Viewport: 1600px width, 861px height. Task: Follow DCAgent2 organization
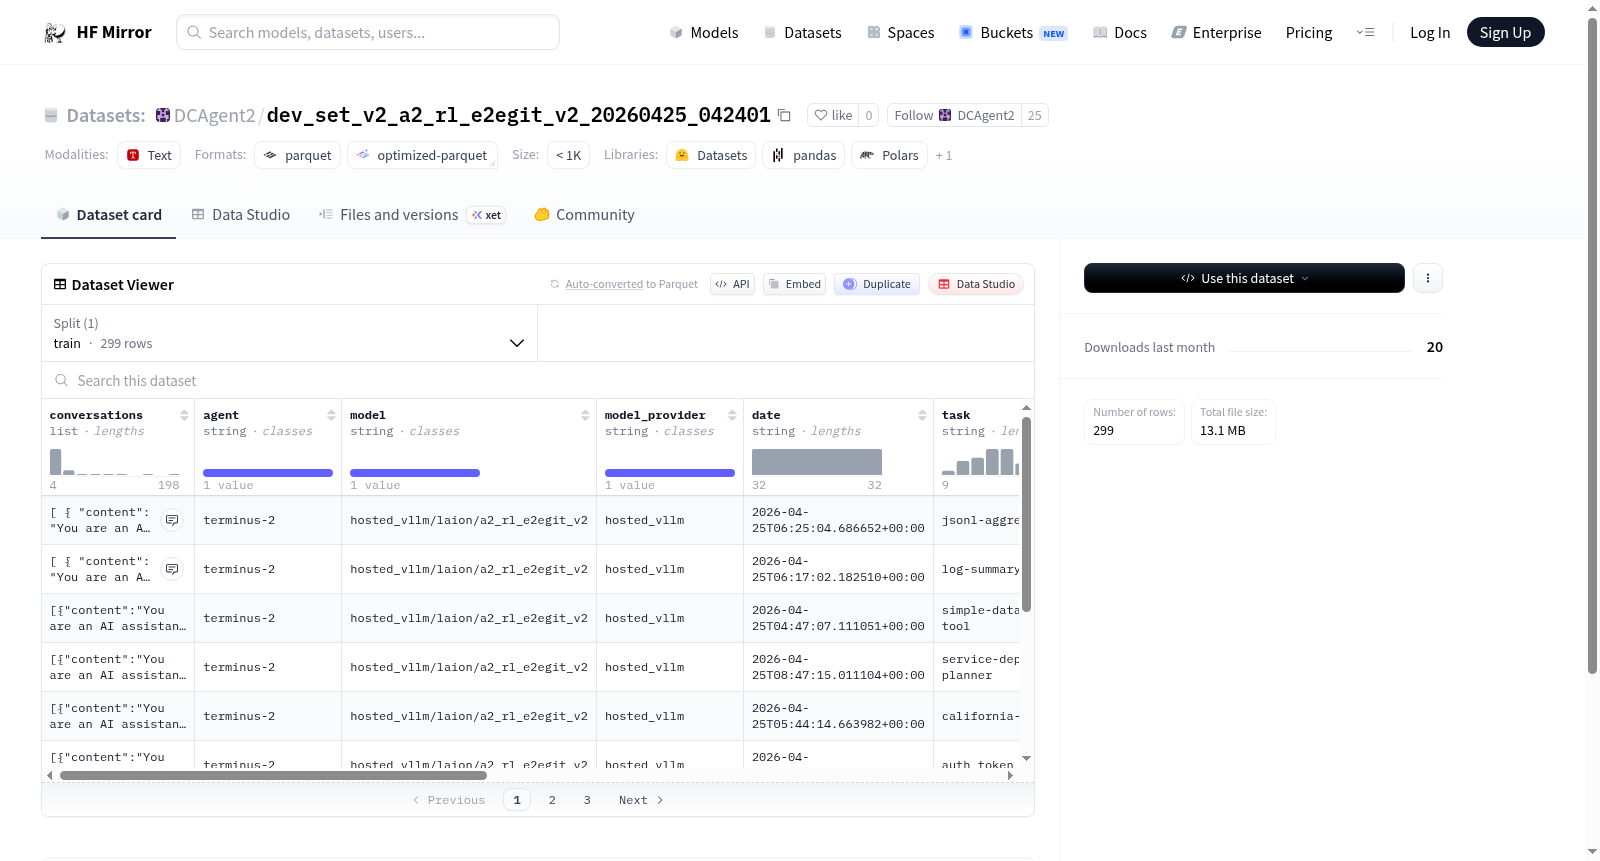954,116
